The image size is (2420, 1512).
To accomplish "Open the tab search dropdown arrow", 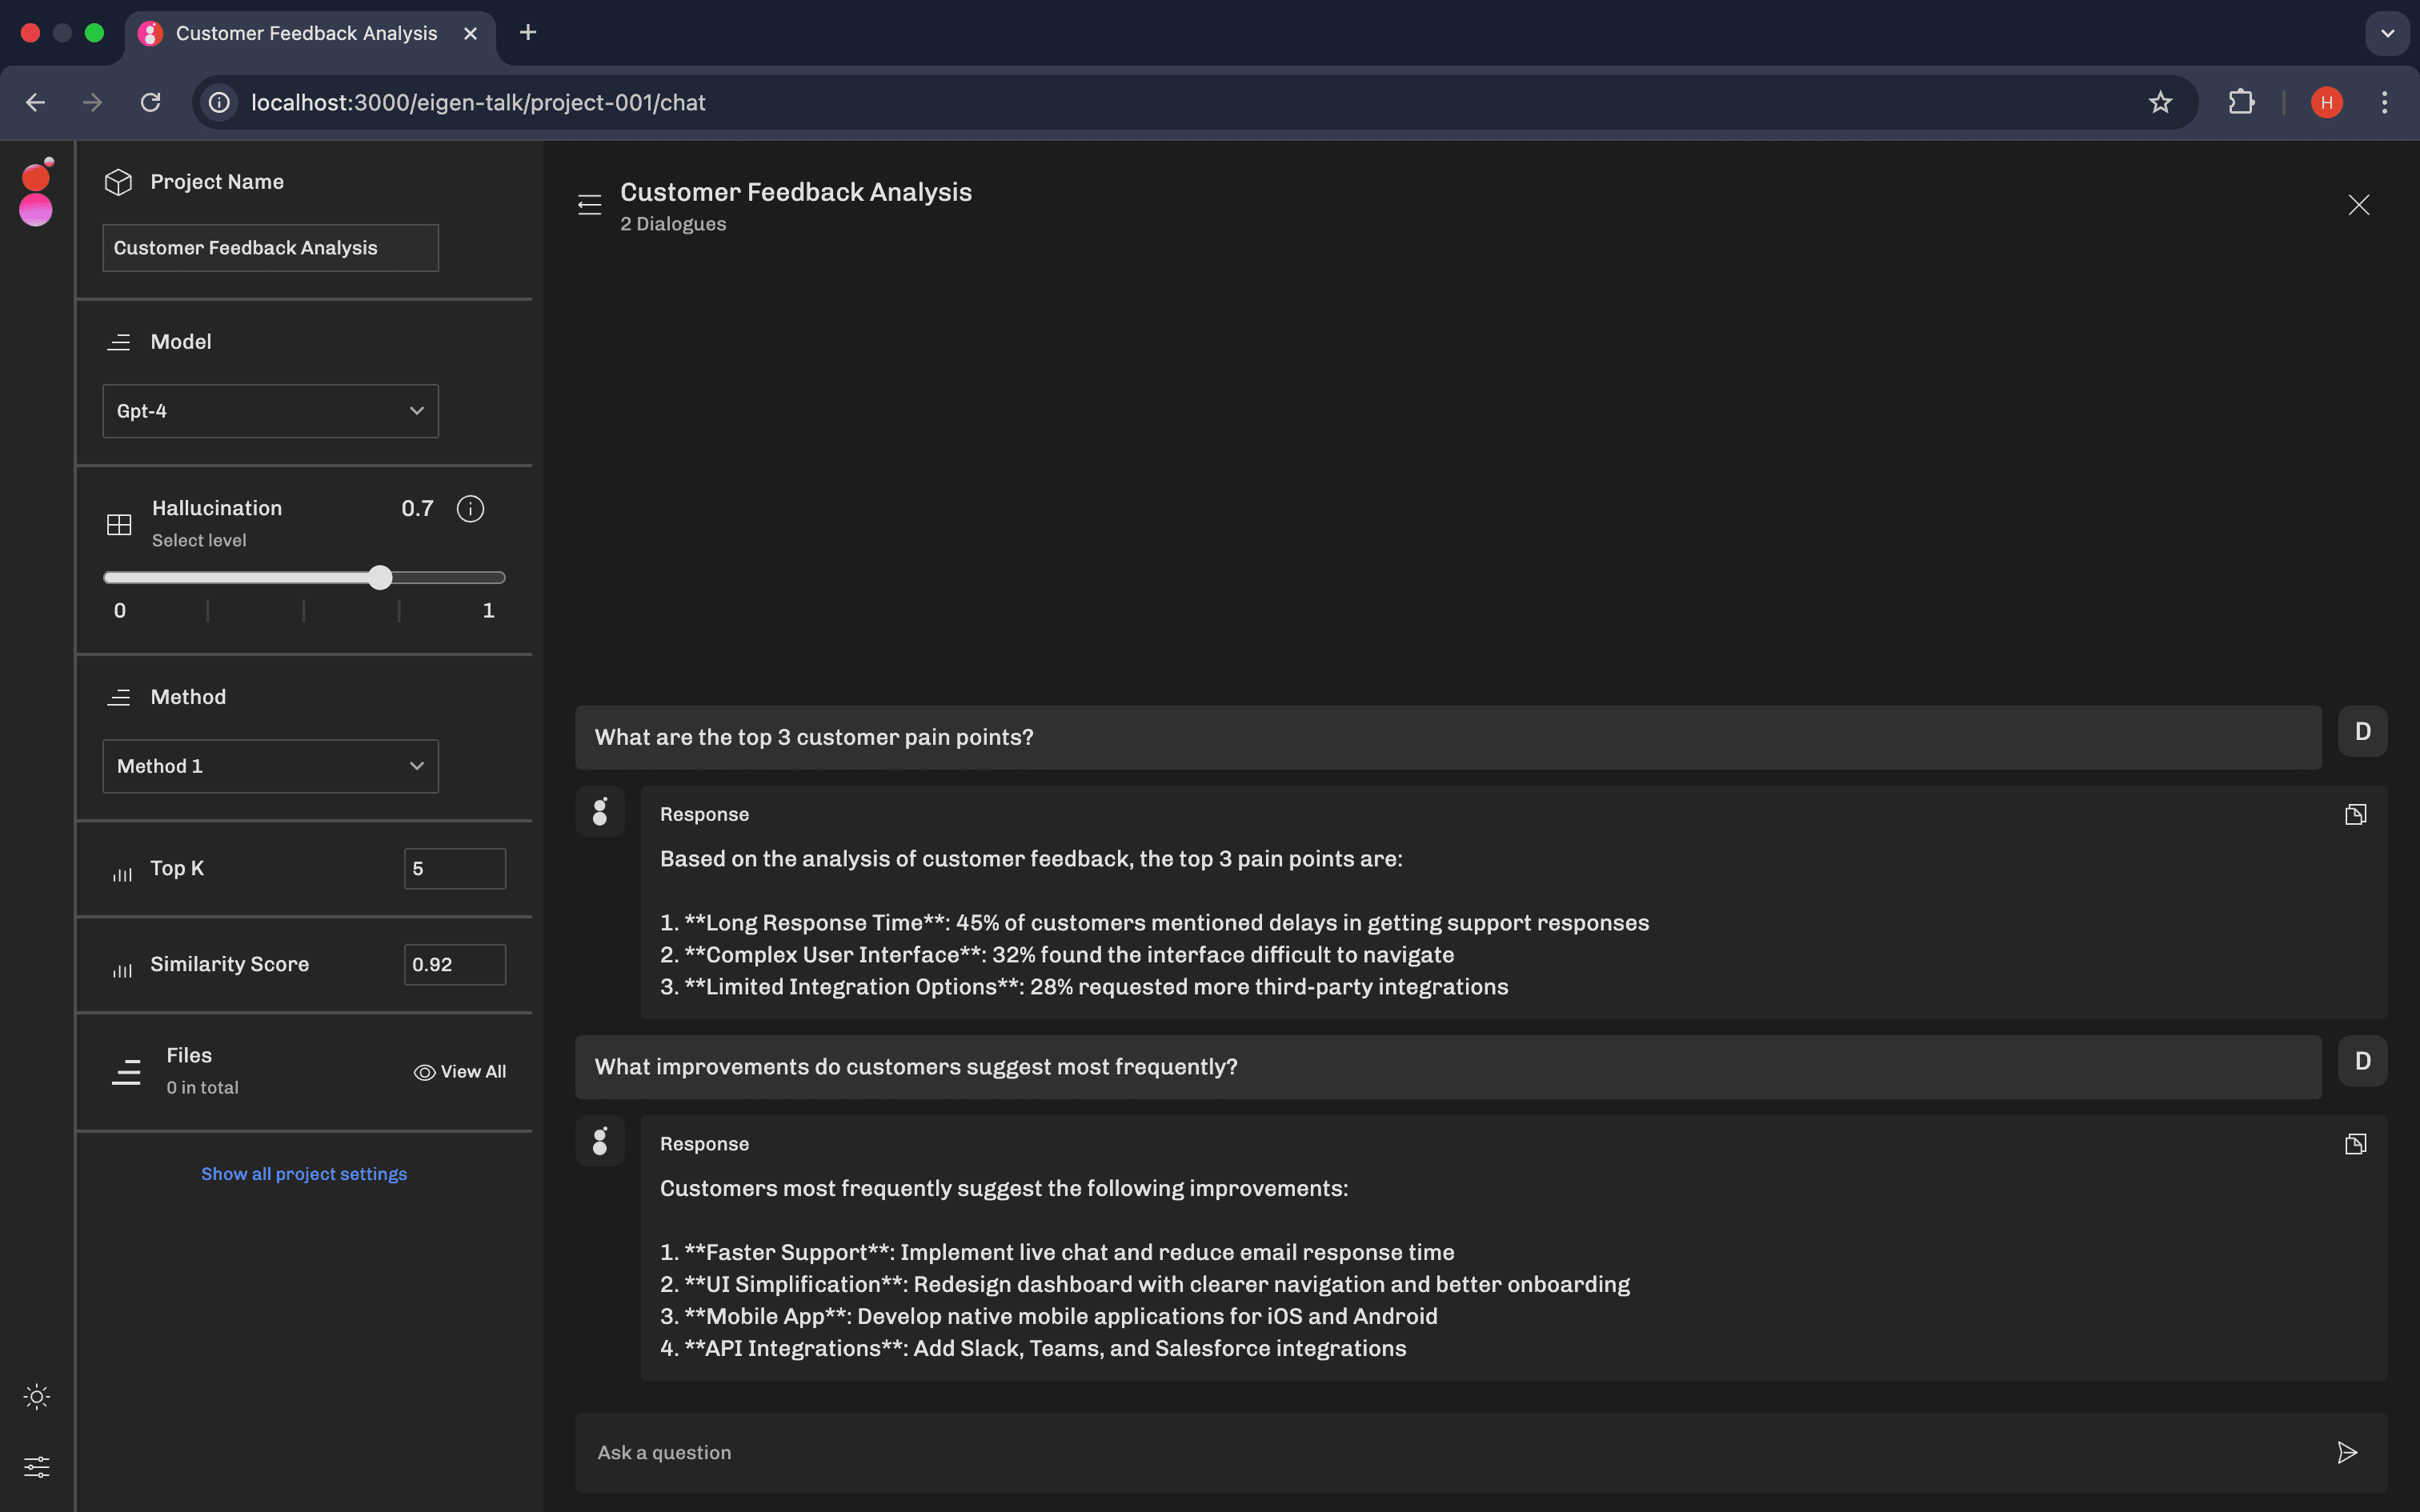I will [2388, 33].
